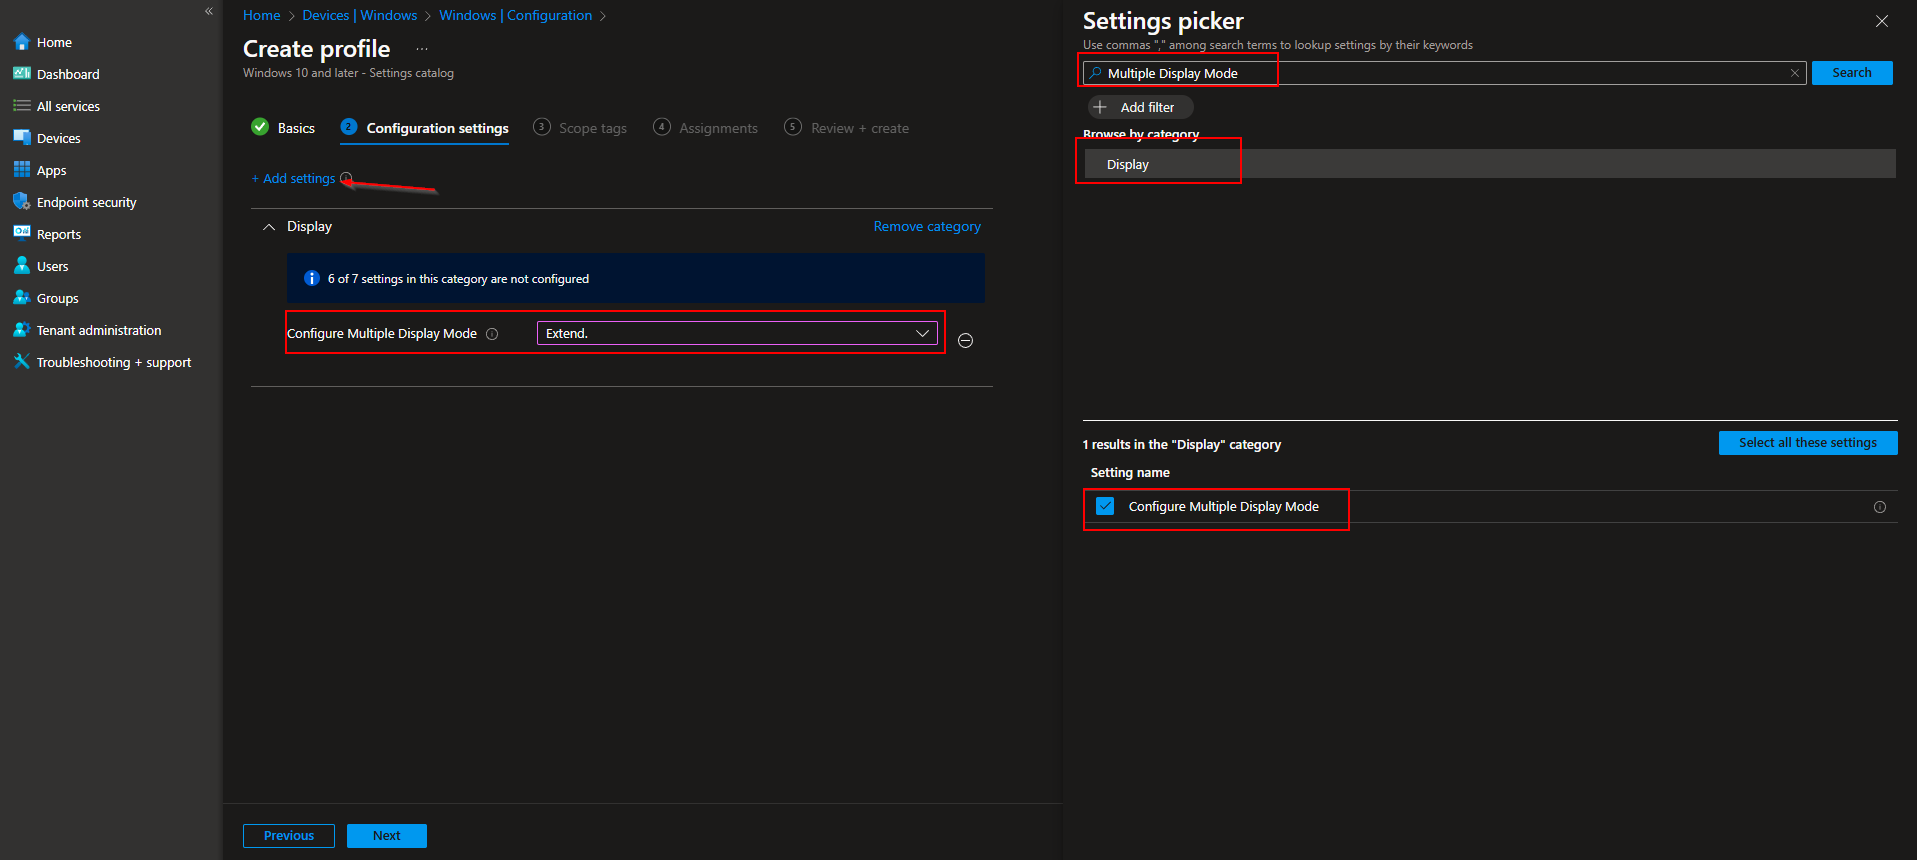
Task: Open All services list
Action: point(68,106)
